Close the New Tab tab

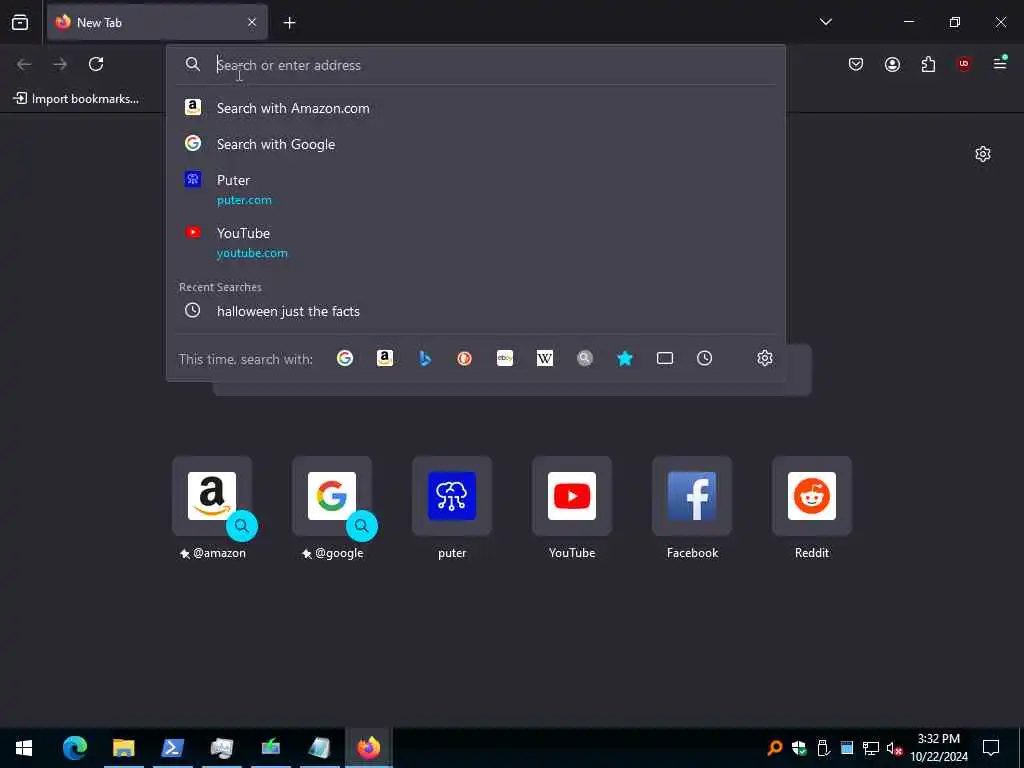(252, 22)
